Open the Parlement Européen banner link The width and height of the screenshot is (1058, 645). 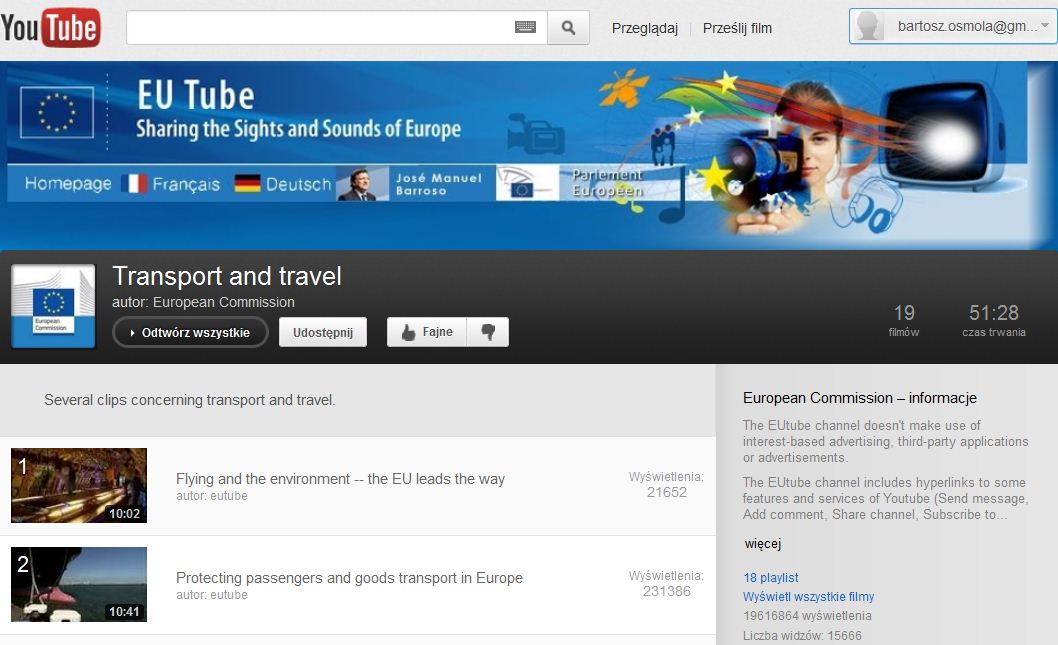point(607,183)
